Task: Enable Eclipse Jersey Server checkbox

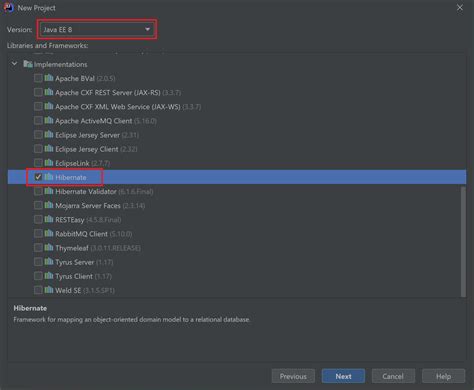Action: tap(38, 135)
